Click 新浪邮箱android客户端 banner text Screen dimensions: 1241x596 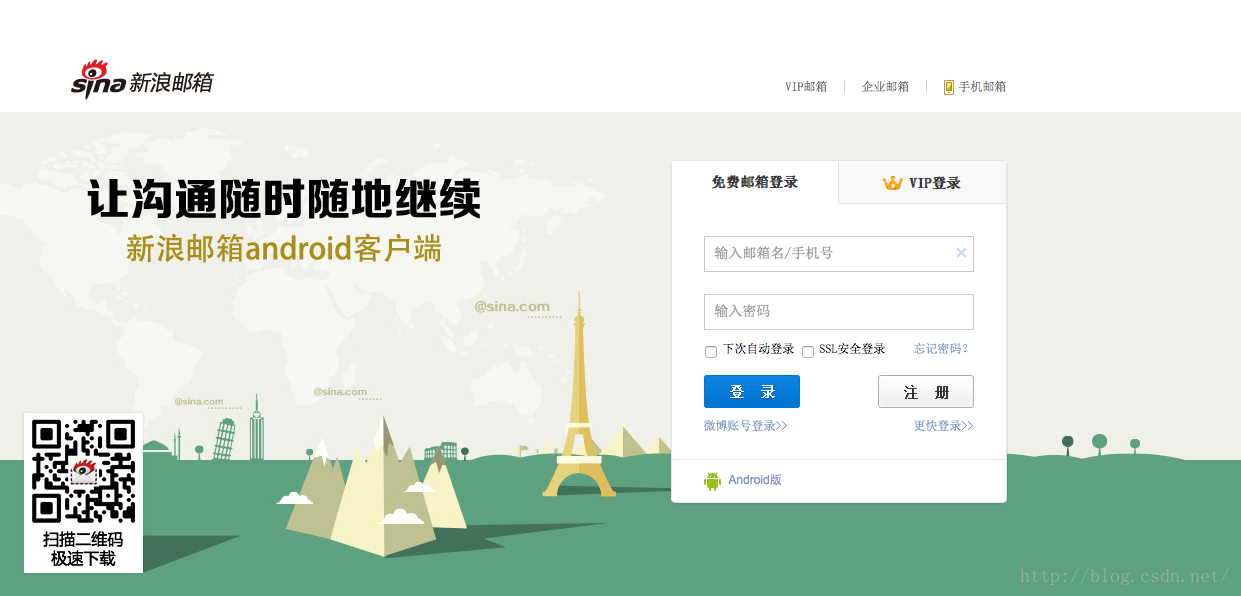point(283,248)
